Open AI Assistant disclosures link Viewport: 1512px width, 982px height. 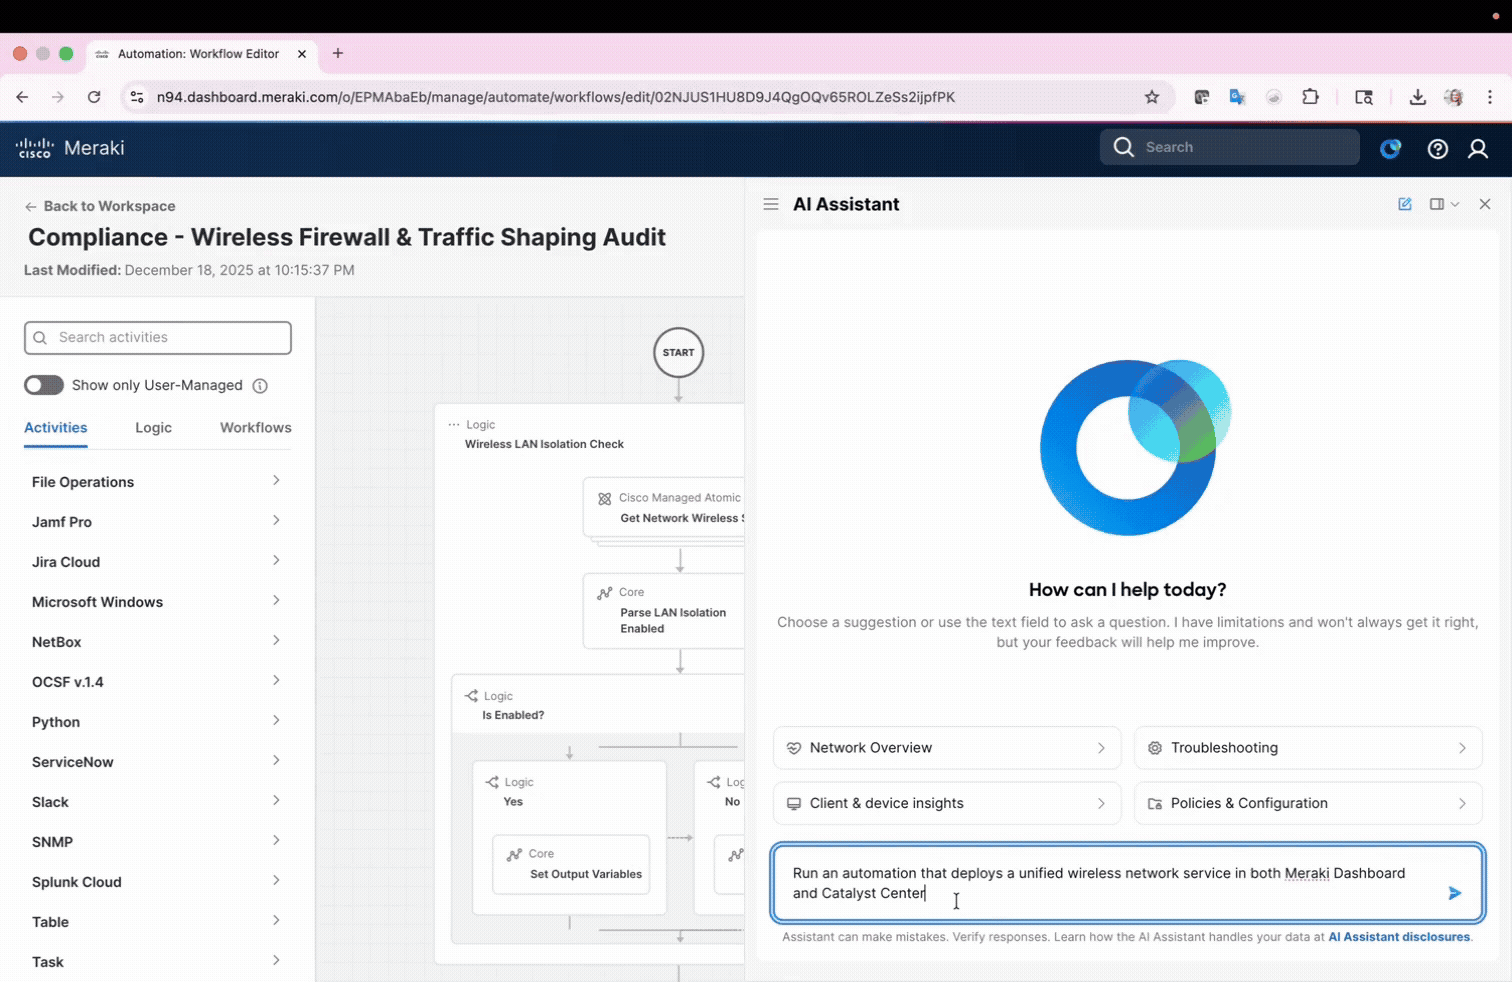pyautogui.click(x=1398, y=937)
